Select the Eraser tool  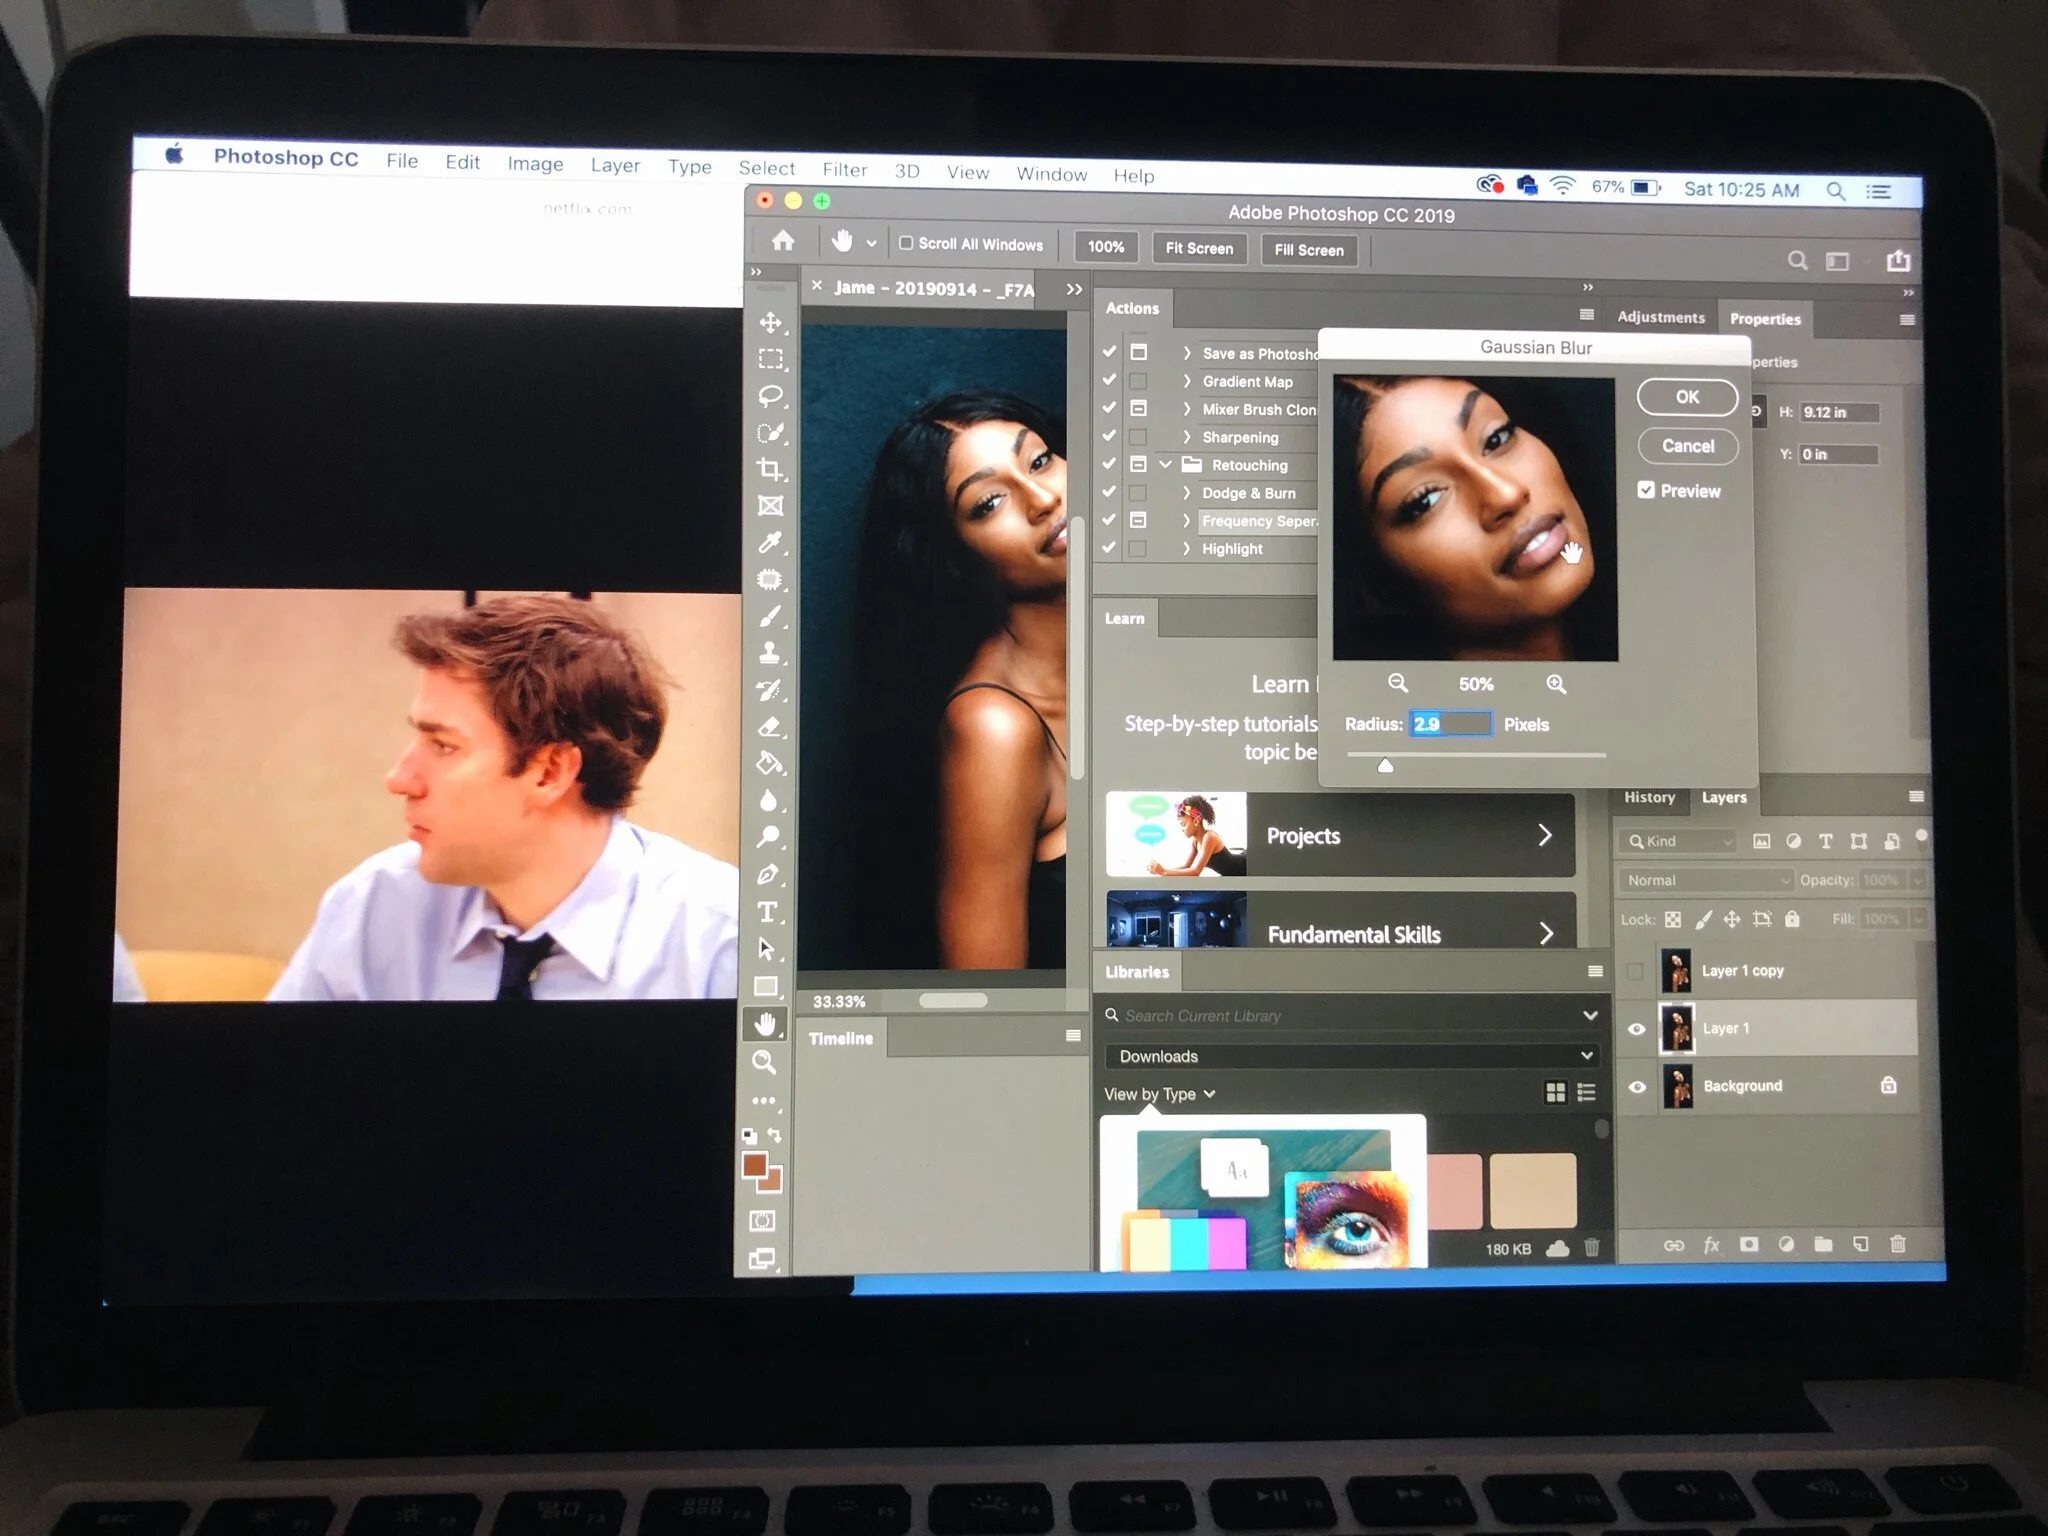[x=769, y=727]
